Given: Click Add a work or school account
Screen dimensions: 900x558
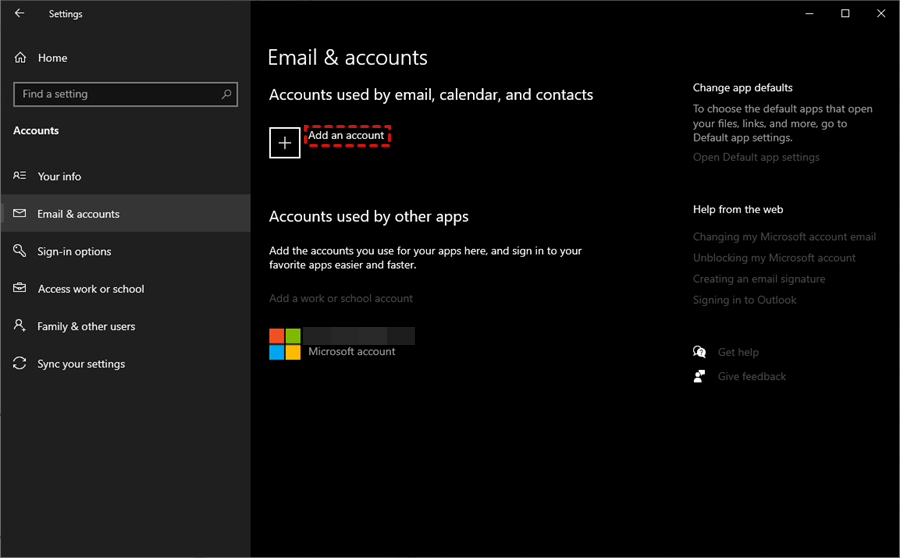Looking at the screenshot, I should [341, 298].
